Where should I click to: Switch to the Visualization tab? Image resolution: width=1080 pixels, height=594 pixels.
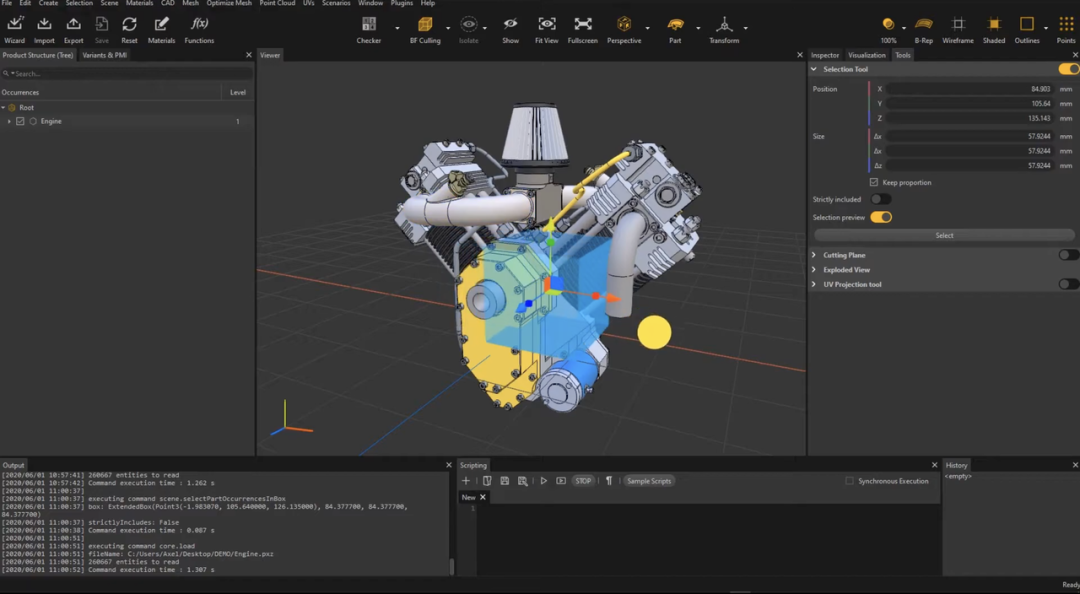(866, 55)
